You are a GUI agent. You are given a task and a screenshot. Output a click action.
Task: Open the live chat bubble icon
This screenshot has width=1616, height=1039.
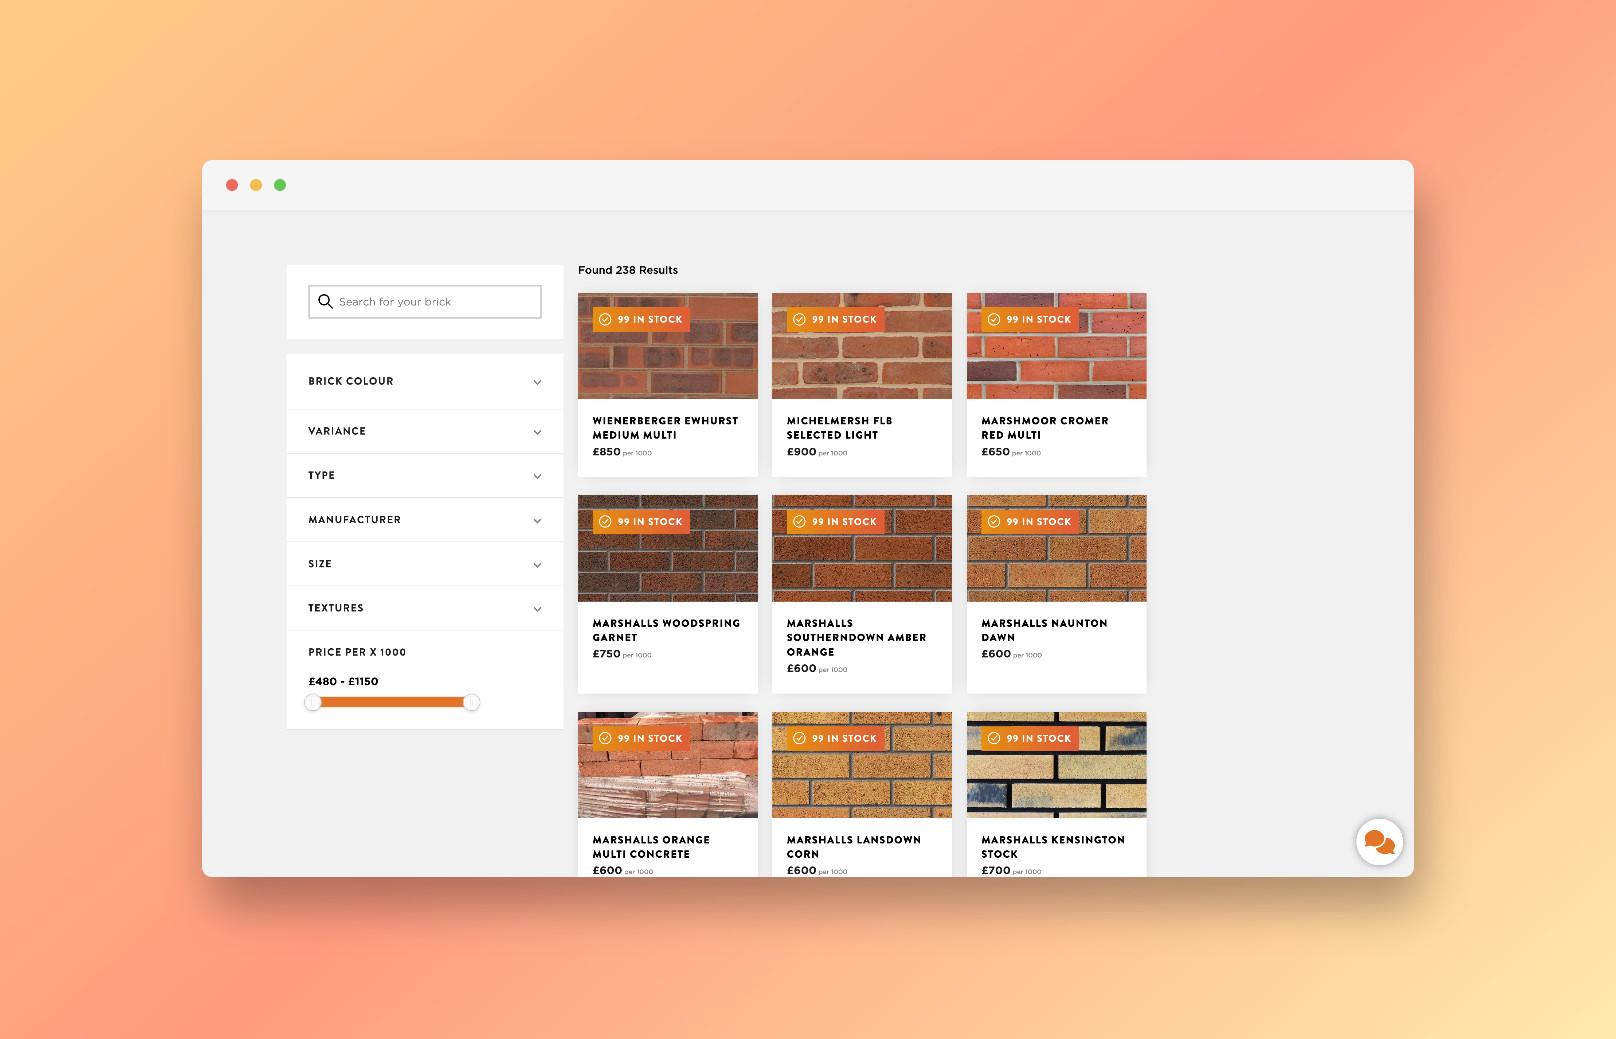[x=1379, y=842]
